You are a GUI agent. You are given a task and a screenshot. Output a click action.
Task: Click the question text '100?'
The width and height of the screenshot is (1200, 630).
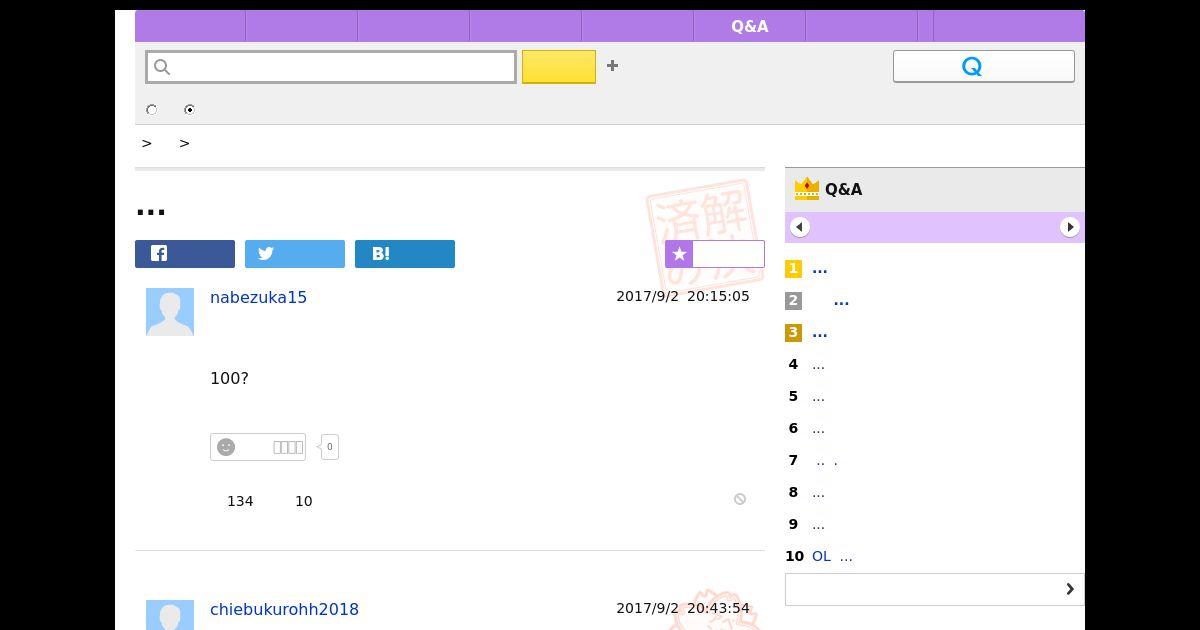coord(229,378)
